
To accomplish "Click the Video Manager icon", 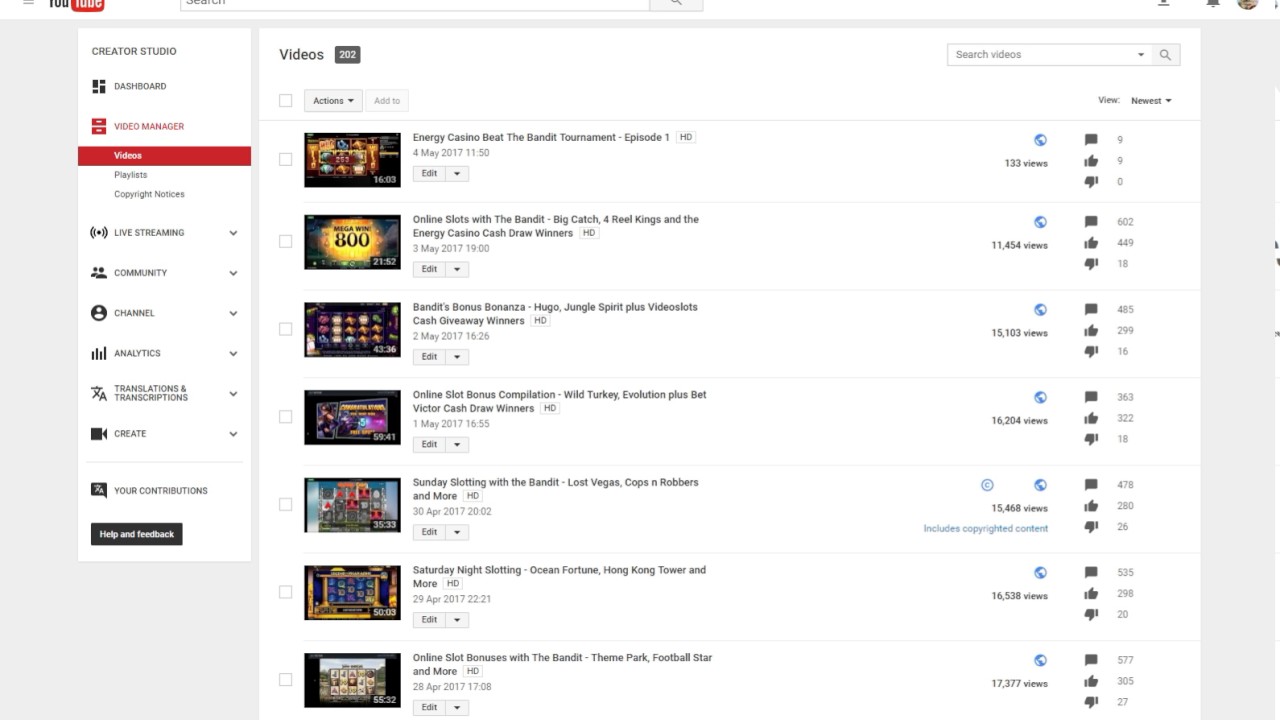I will pos(99,126).
